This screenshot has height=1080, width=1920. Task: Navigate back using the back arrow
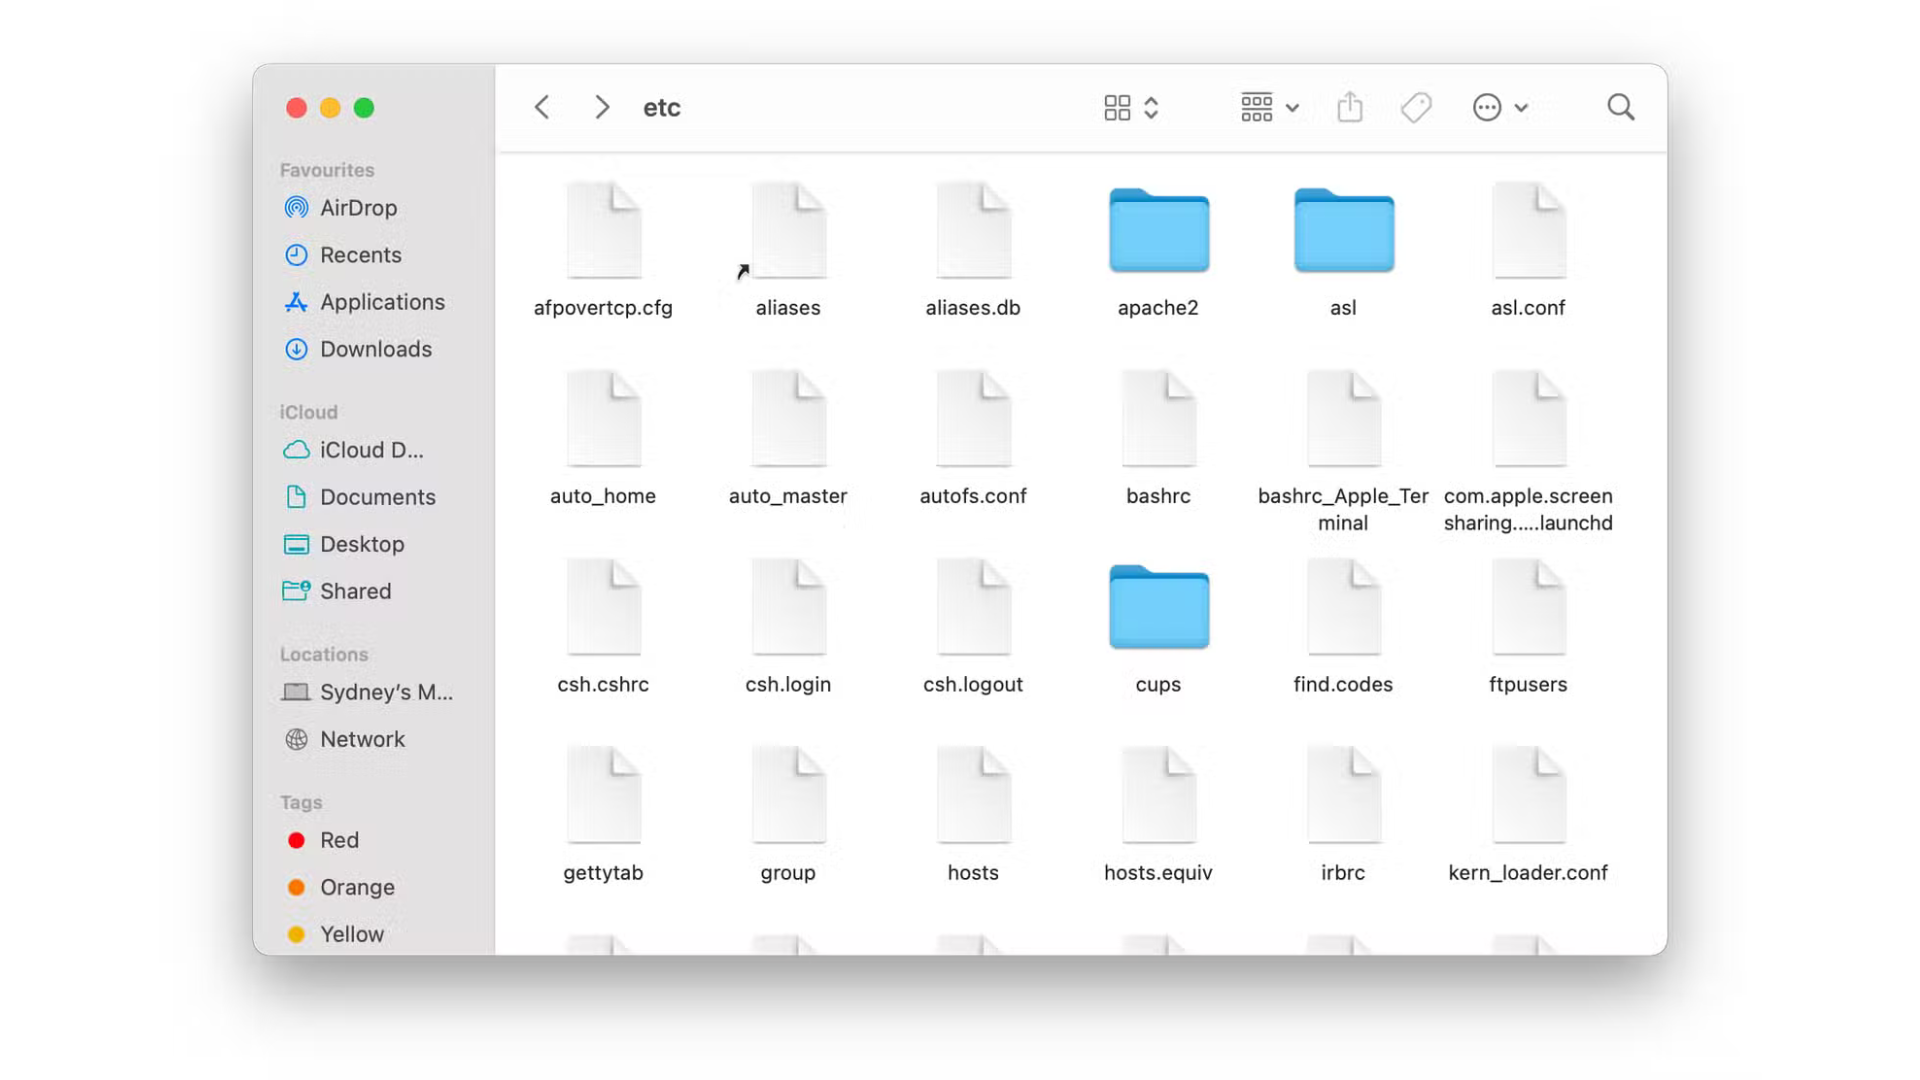pyautogui.click(x=541, y=106)
